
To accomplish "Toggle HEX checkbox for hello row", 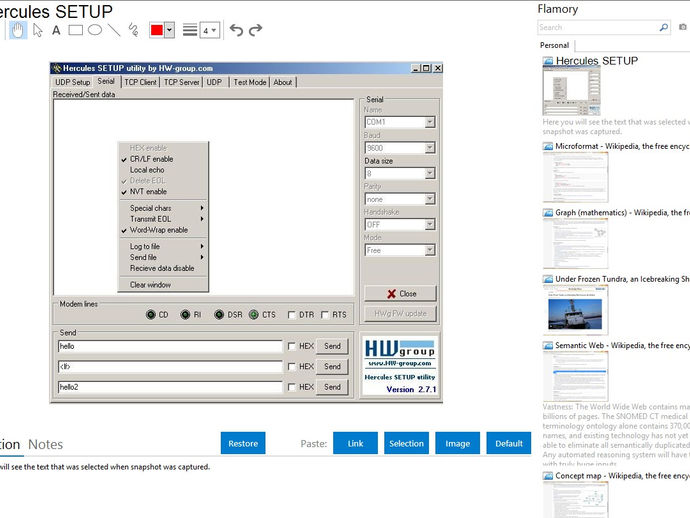I will (x=291, y=346).
